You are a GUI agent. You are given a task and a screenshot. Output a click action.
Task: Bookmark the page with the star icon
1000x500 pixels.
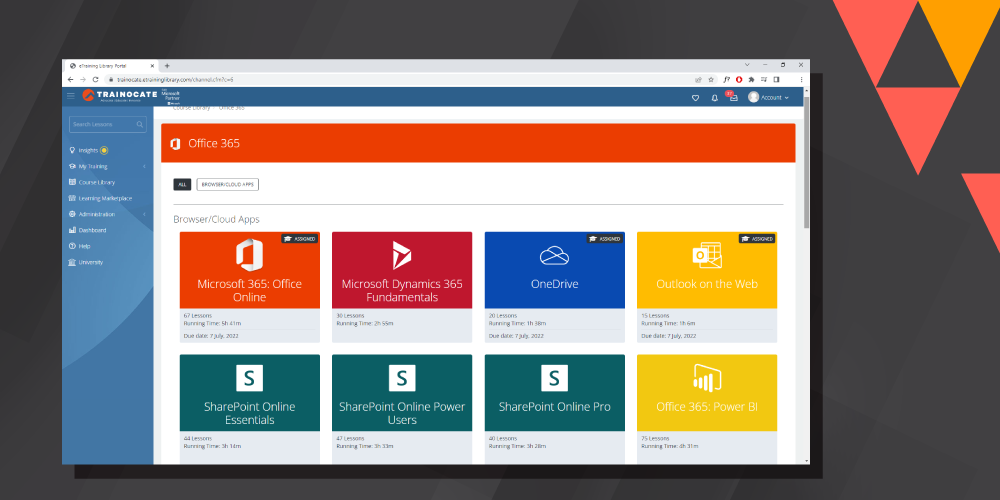[x=711, y=80]
